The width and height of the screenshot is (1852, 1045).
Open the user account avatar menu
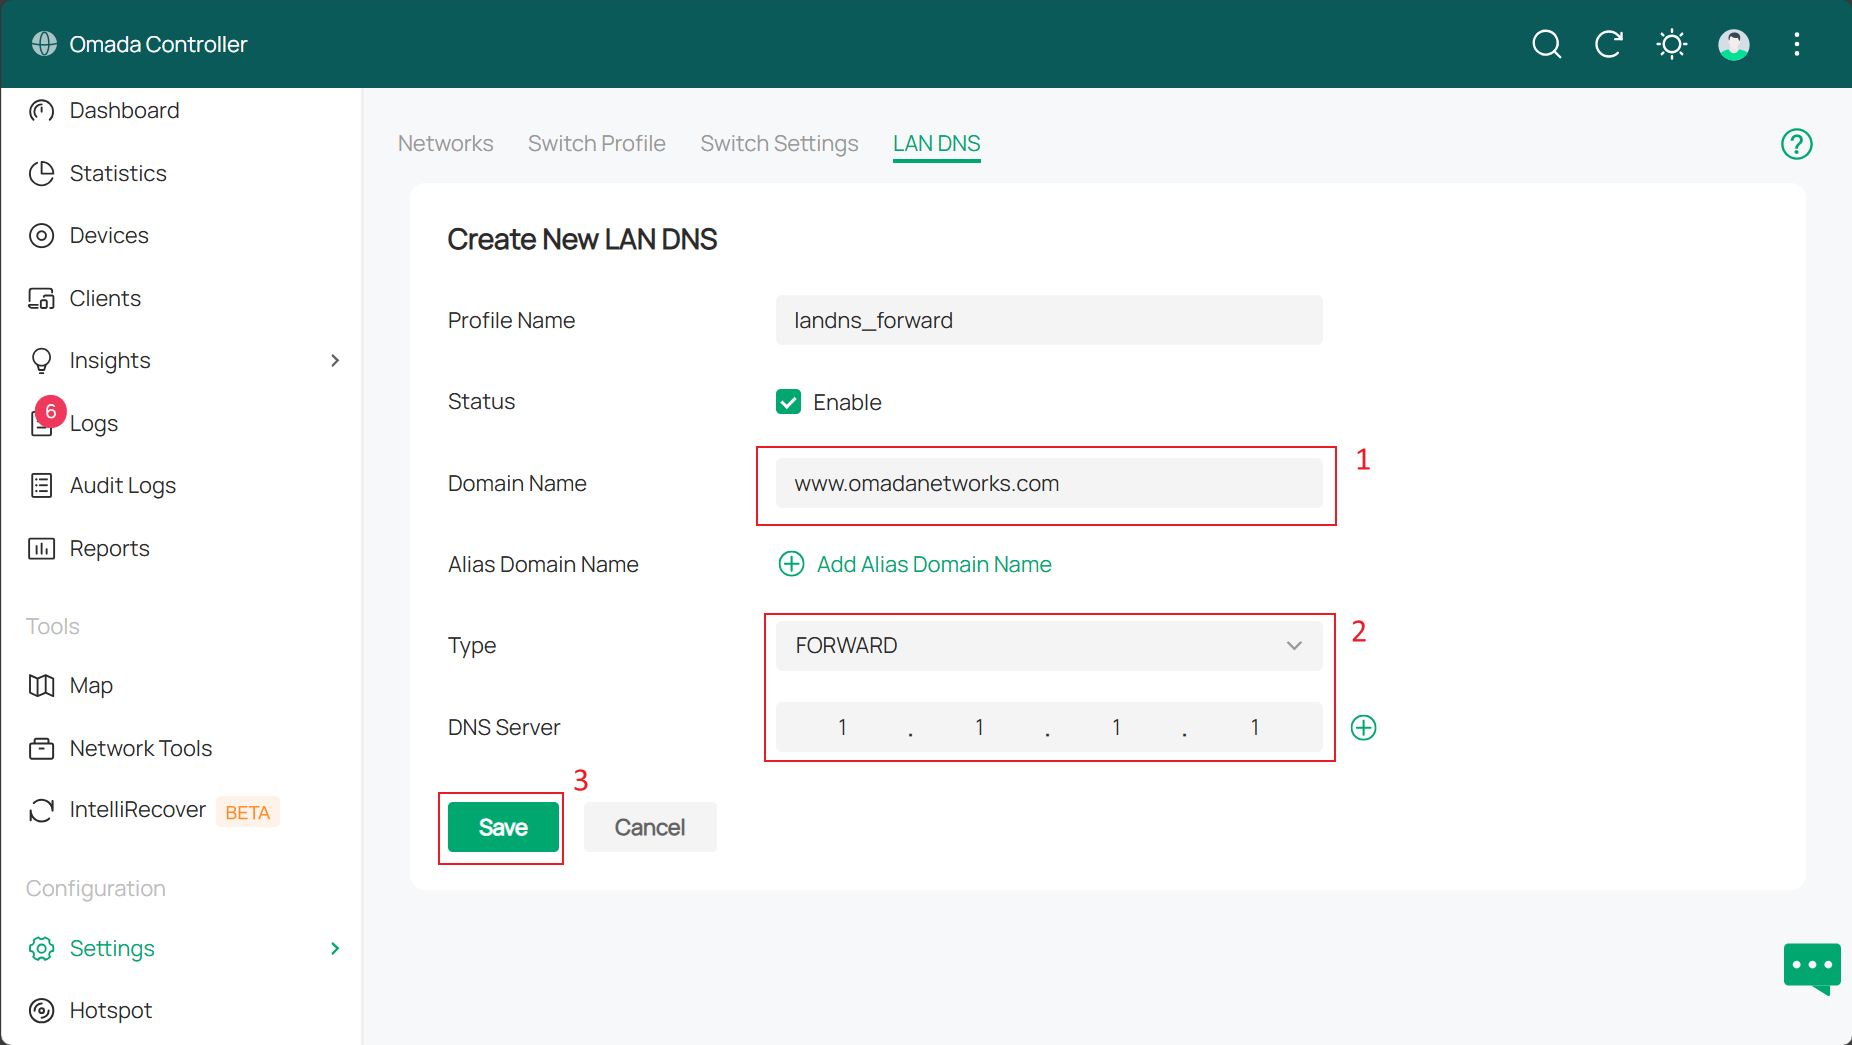1734,44
